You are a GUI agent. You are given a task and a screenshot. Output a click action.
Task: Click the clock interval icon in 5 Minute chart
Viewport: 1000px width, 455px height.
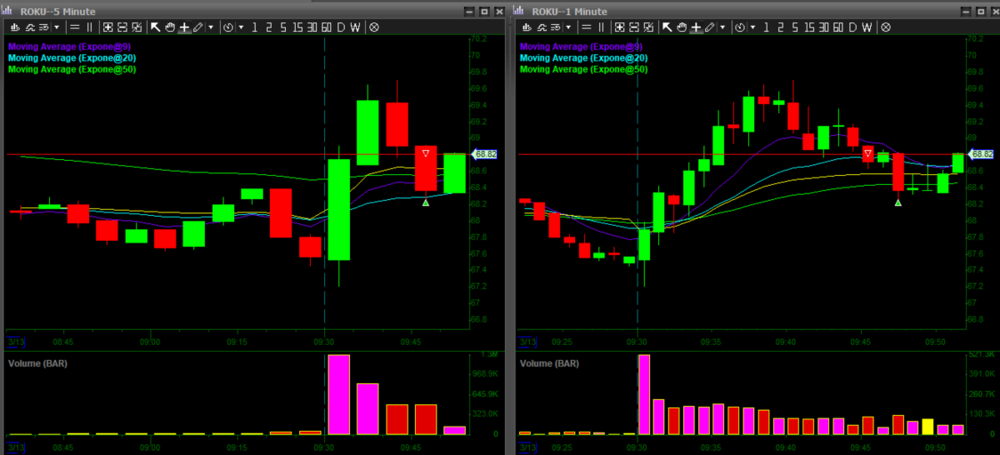coord(228,27)
